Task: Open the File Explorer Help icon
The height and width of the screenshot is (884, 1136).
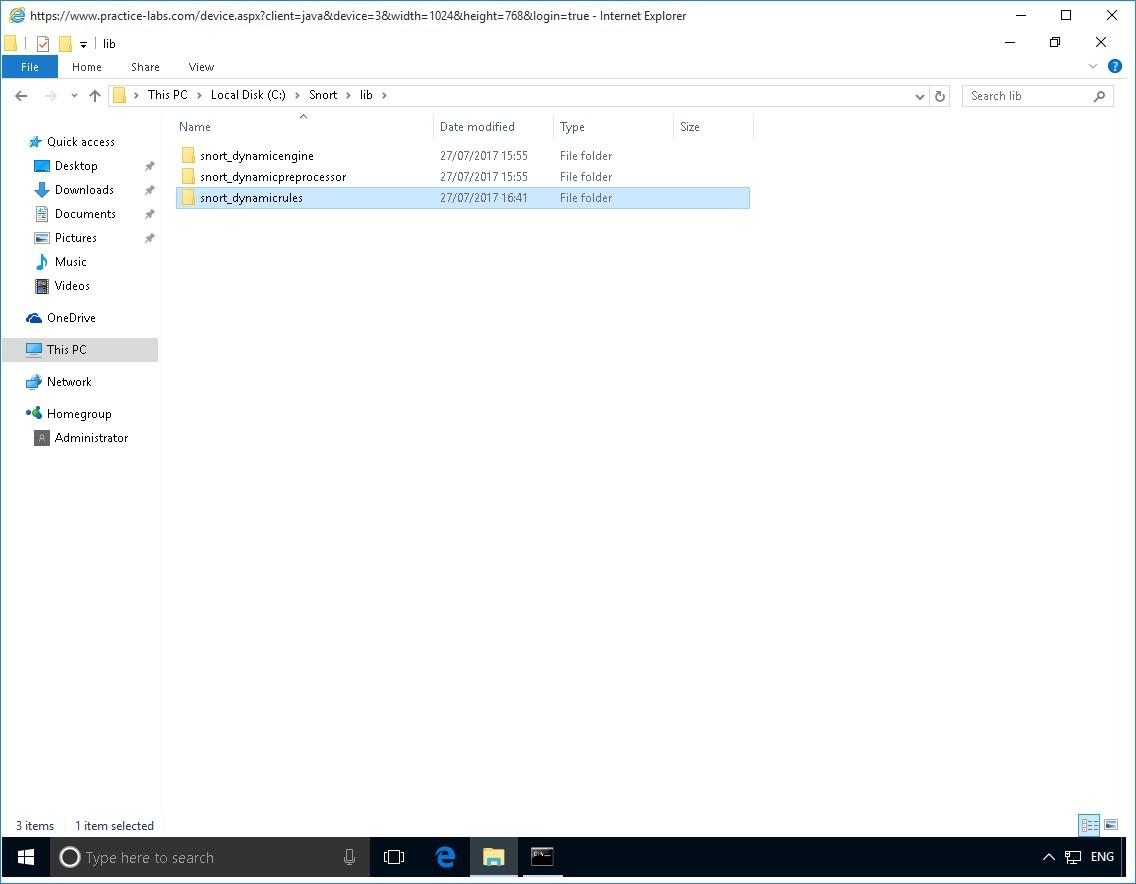Action: 1115,66
